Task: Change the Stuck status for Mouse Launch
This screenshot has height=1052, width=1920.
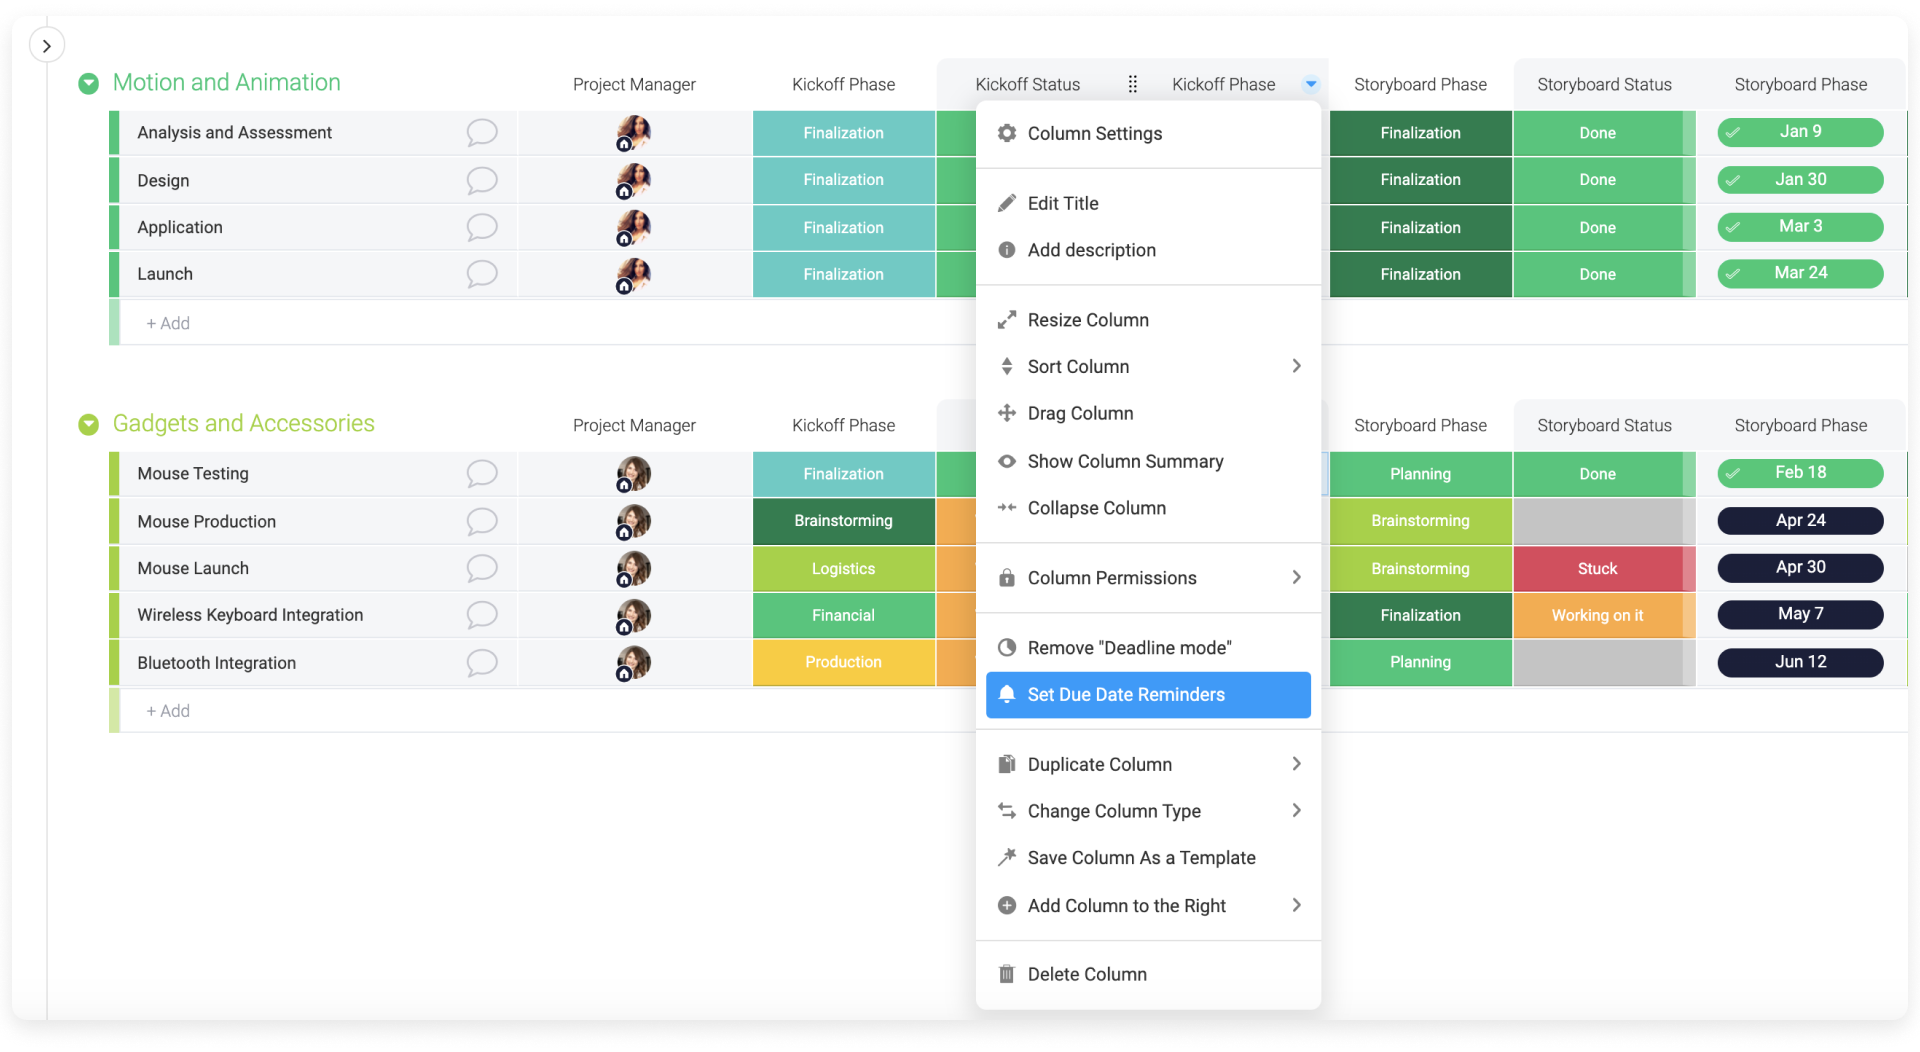Action: click(x=1604, y=568)
